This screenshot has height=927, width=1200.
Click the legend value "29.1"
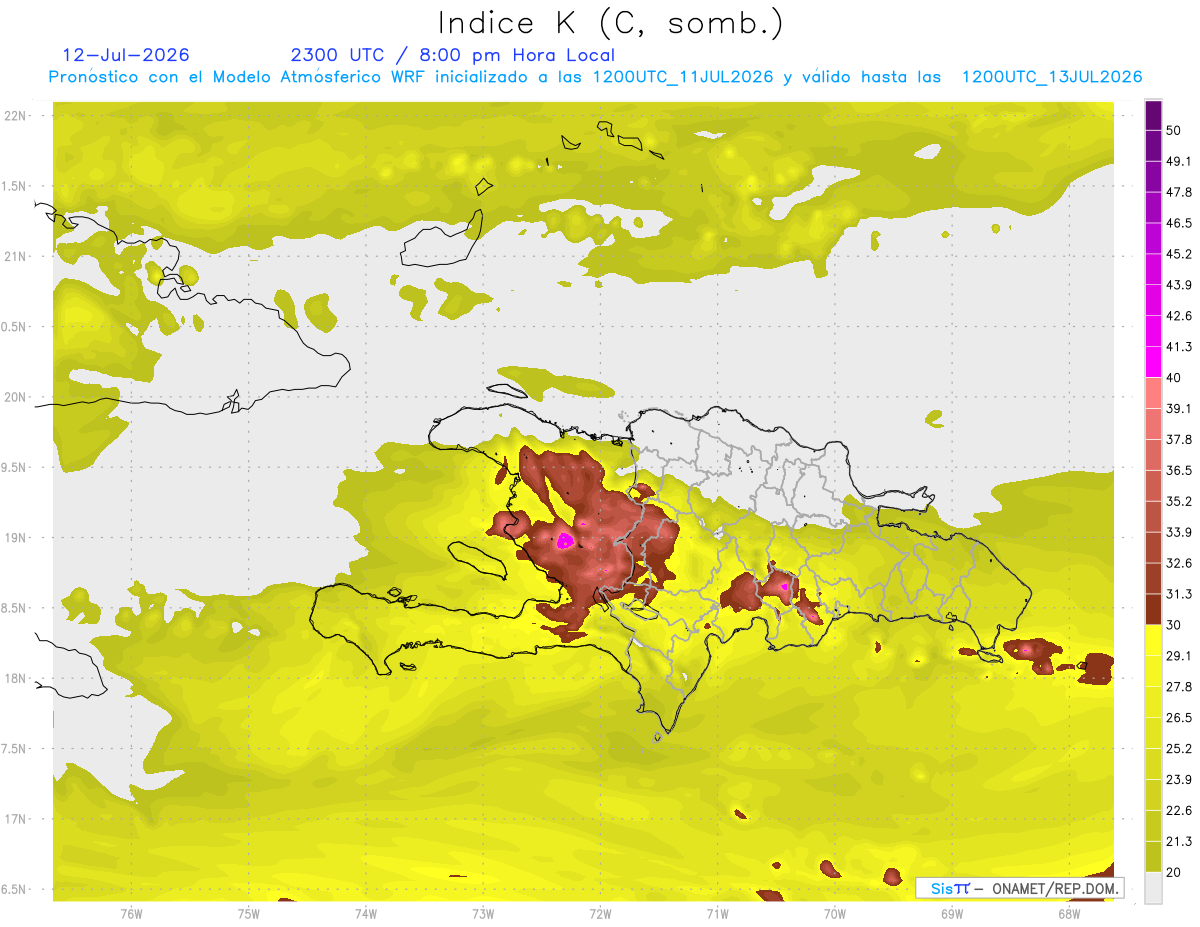pyautogui.click(x=1179, y=655)
